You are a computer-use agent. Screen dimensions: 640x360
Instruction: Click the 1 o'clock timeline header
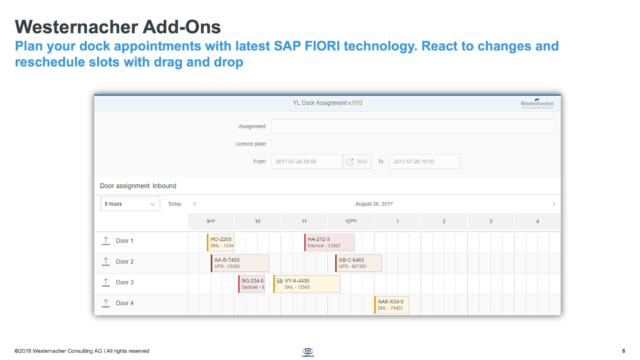(398, 221)
